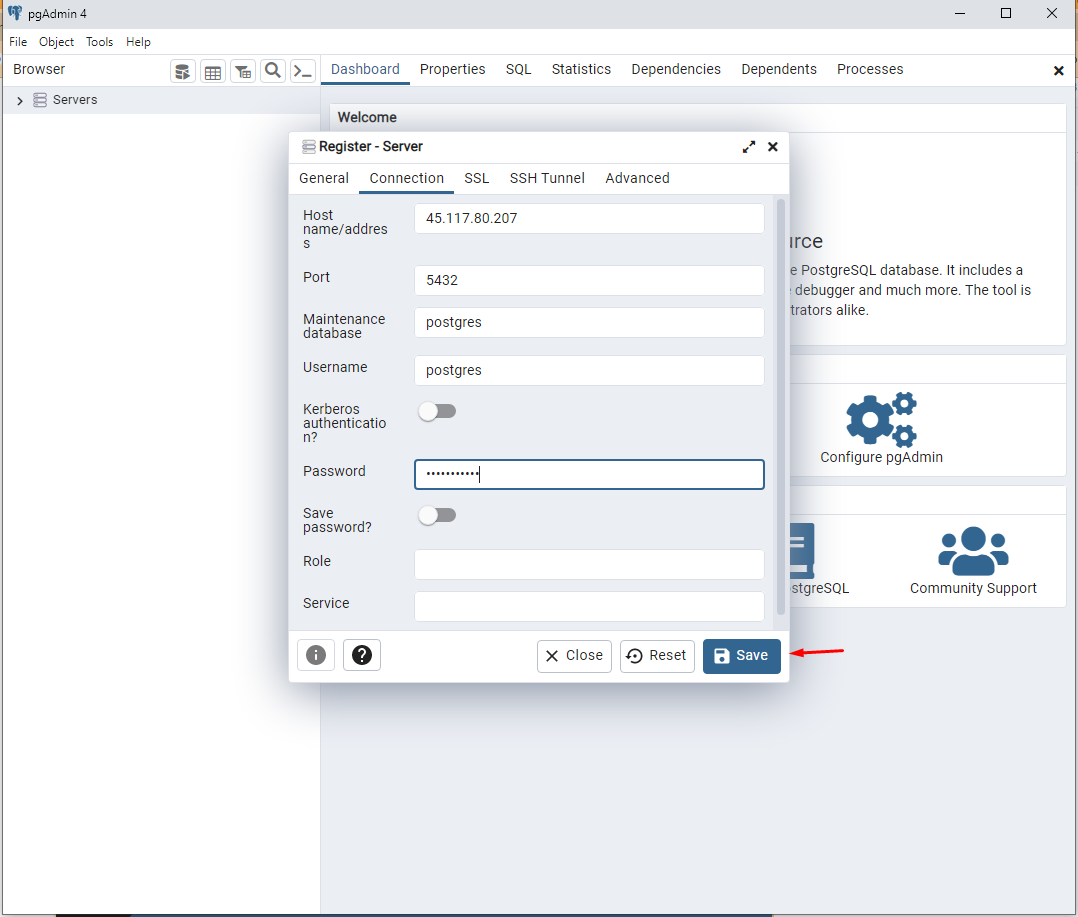Open the PSQL Tool terminal icon
The image size is (1078, 917).
(x=302, y=71)
